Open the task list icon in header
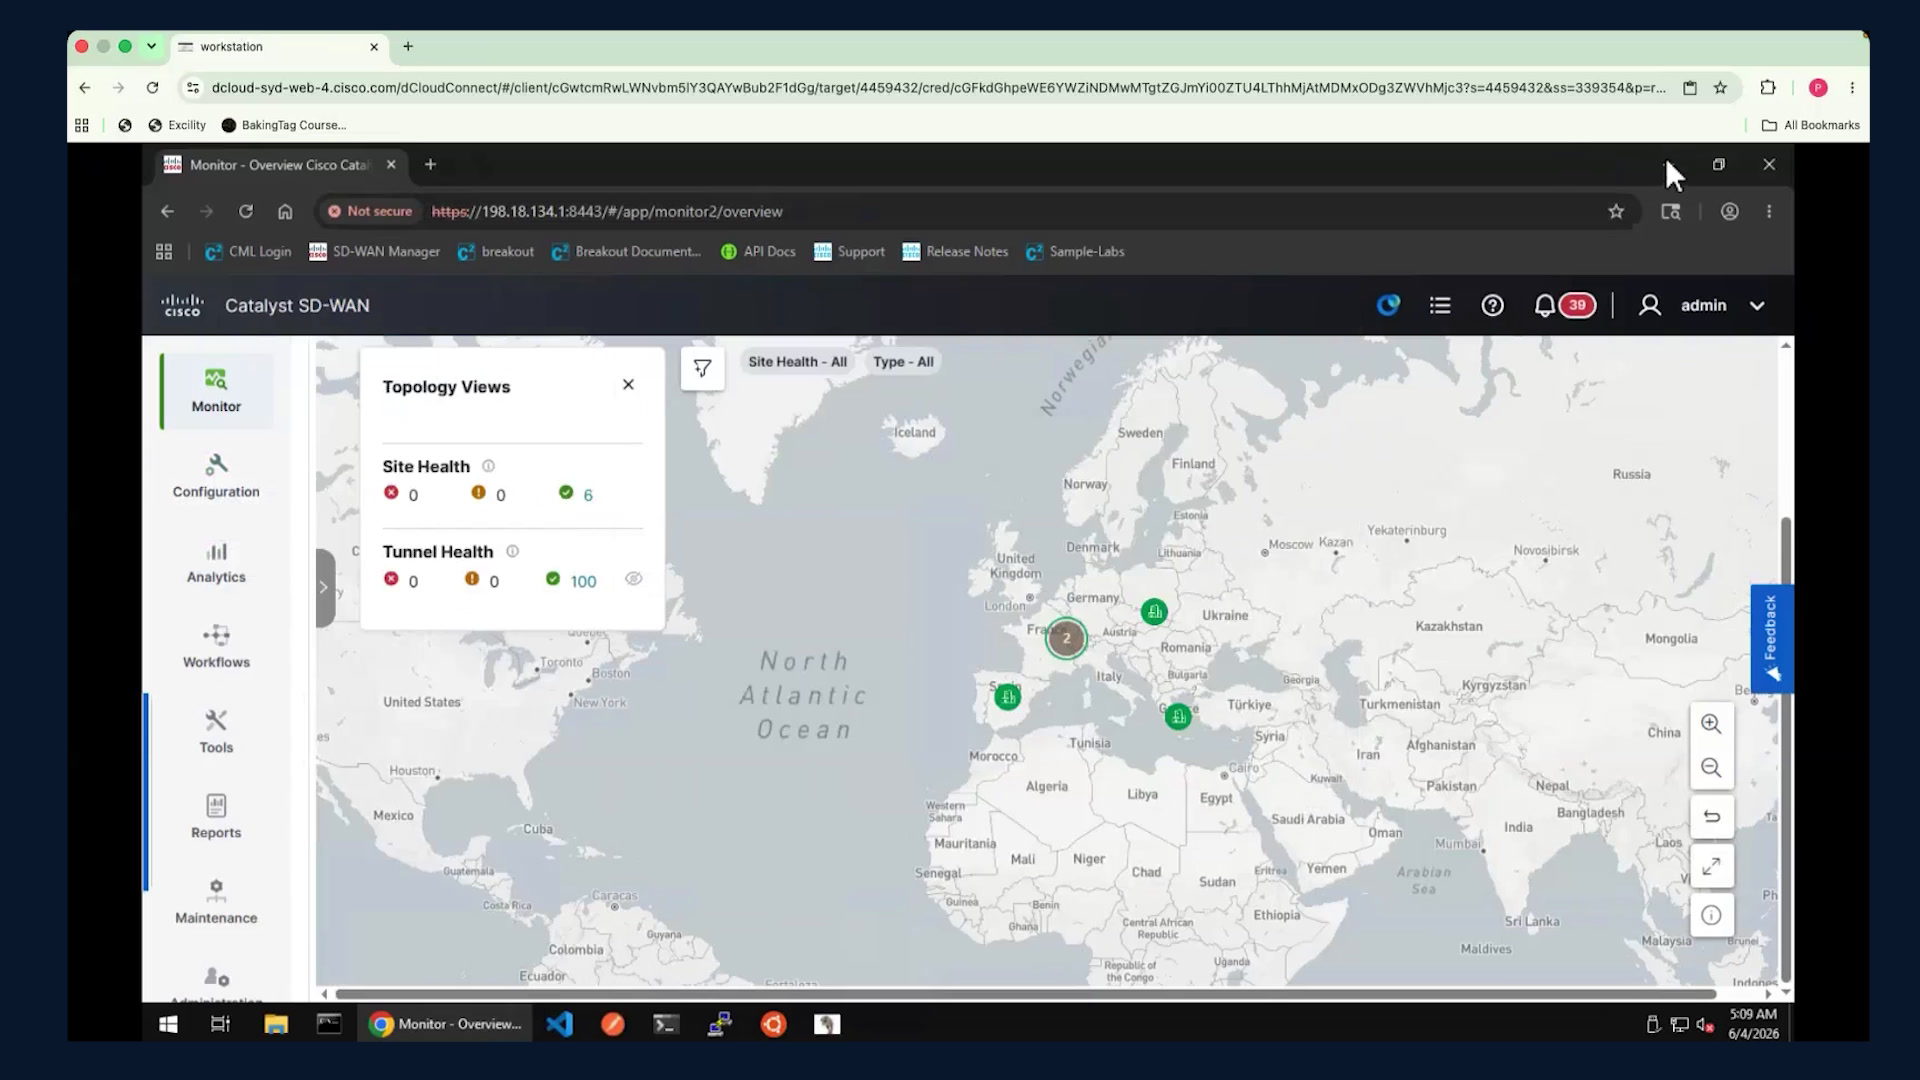Viewport: 1920px width, 1080px height. pyautogui.click(x=1440, y=305)
